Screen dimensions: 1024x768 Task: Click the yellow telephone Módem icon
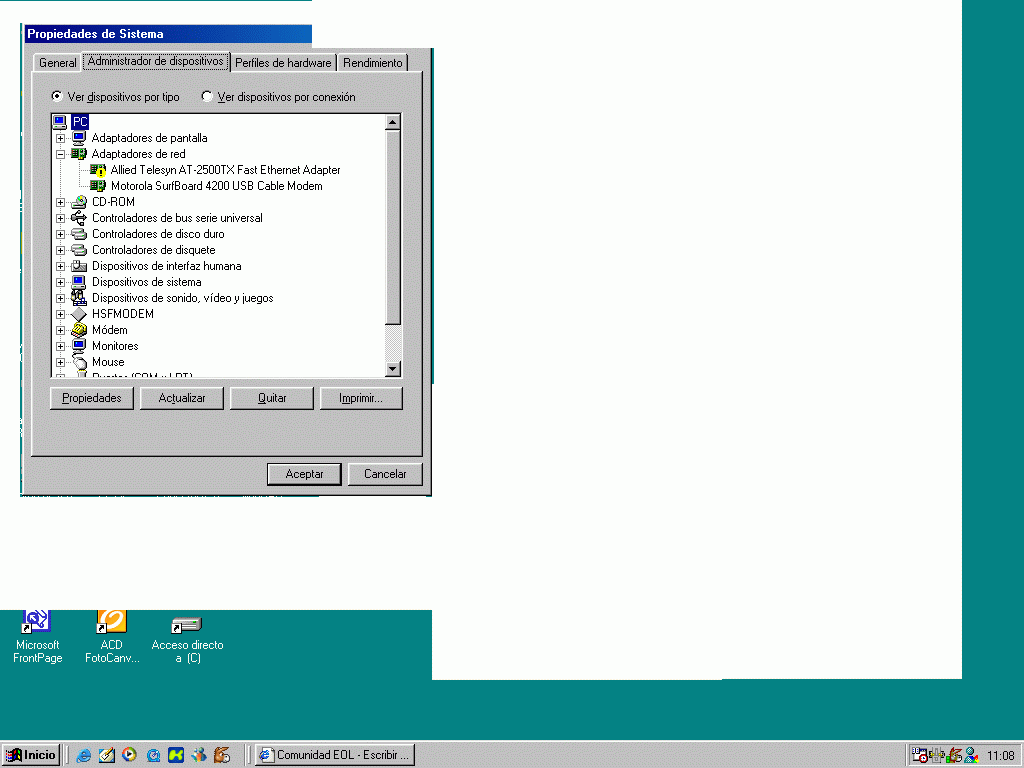click(x=79, y=330)
